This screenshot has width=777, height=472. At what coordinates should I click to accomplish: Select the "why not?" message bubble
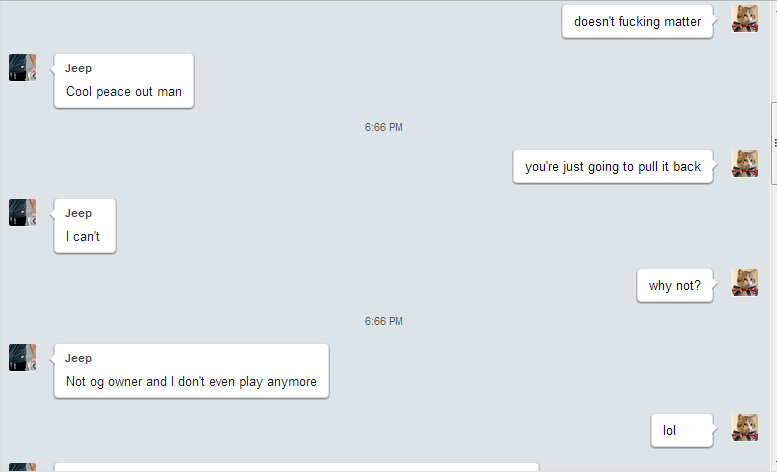675,286
